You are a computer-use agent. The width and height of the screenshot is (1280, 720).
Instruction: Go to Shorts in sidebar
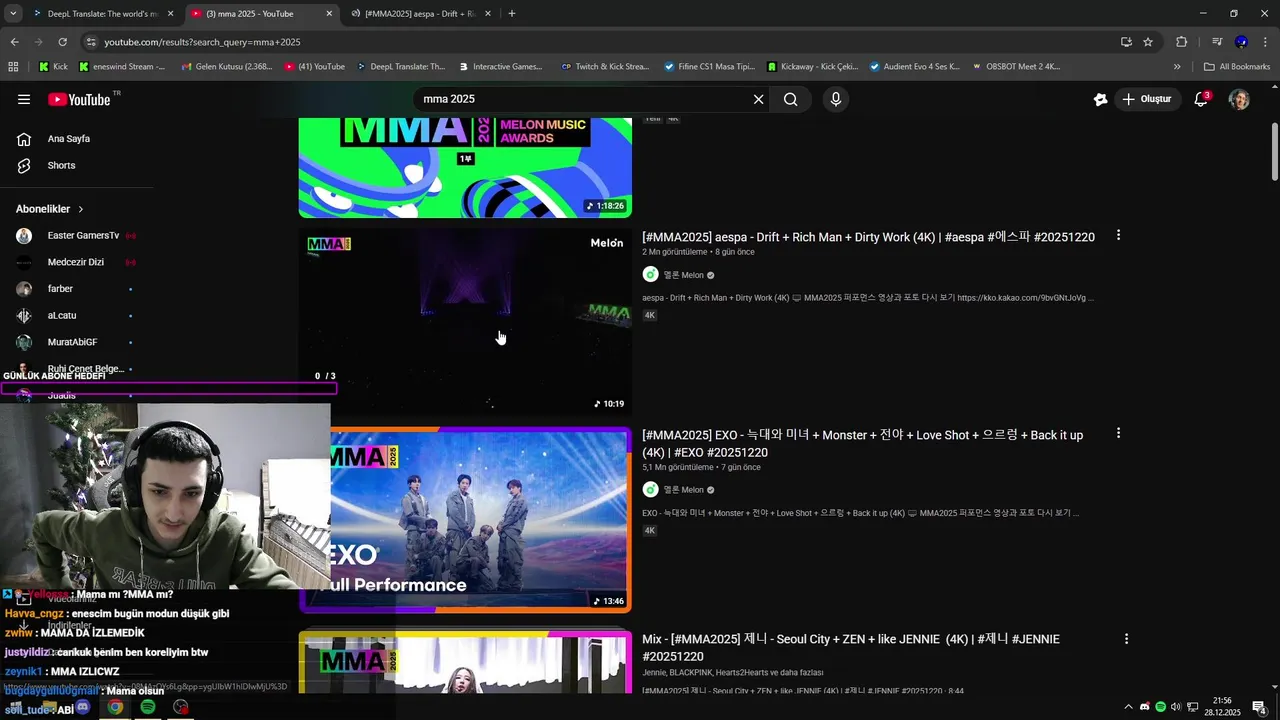61,165
